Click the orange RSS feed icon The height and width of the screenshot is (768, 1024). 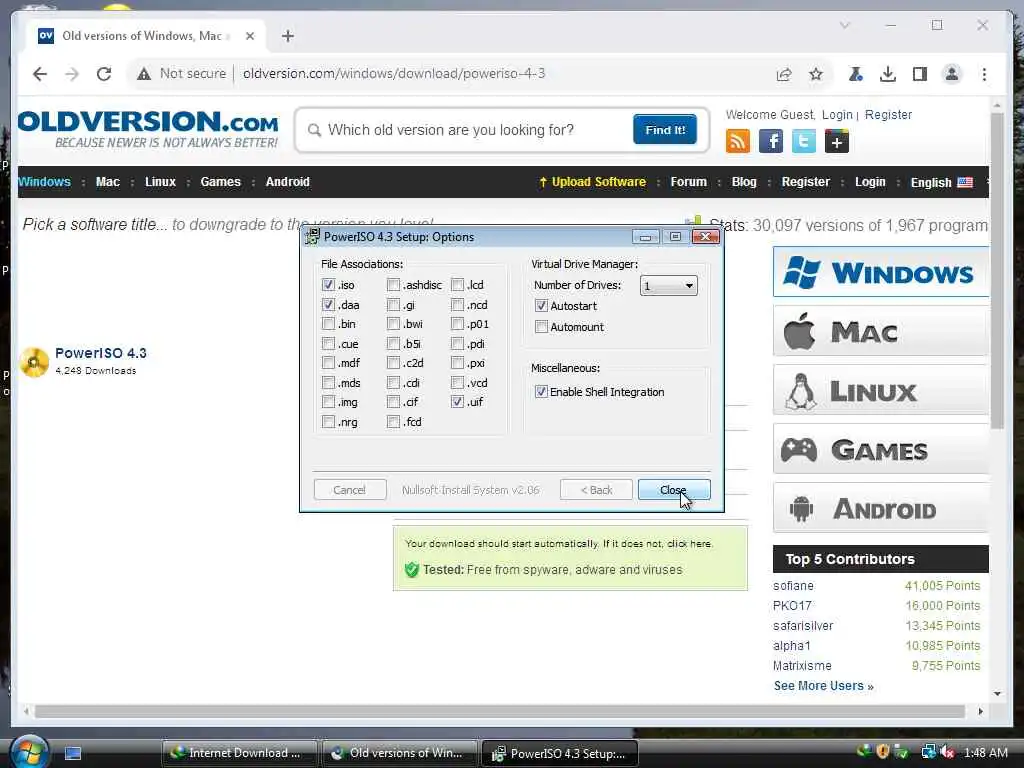(x=737, y=141)
